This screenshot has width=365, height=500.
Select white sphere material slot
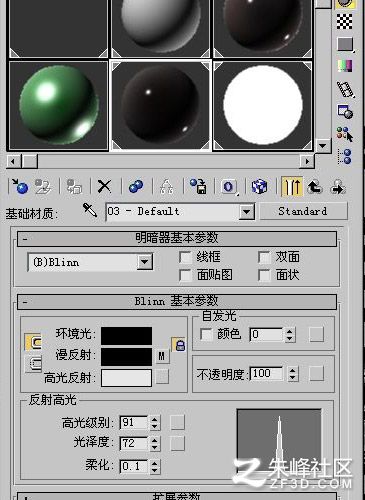coord(262,105)
